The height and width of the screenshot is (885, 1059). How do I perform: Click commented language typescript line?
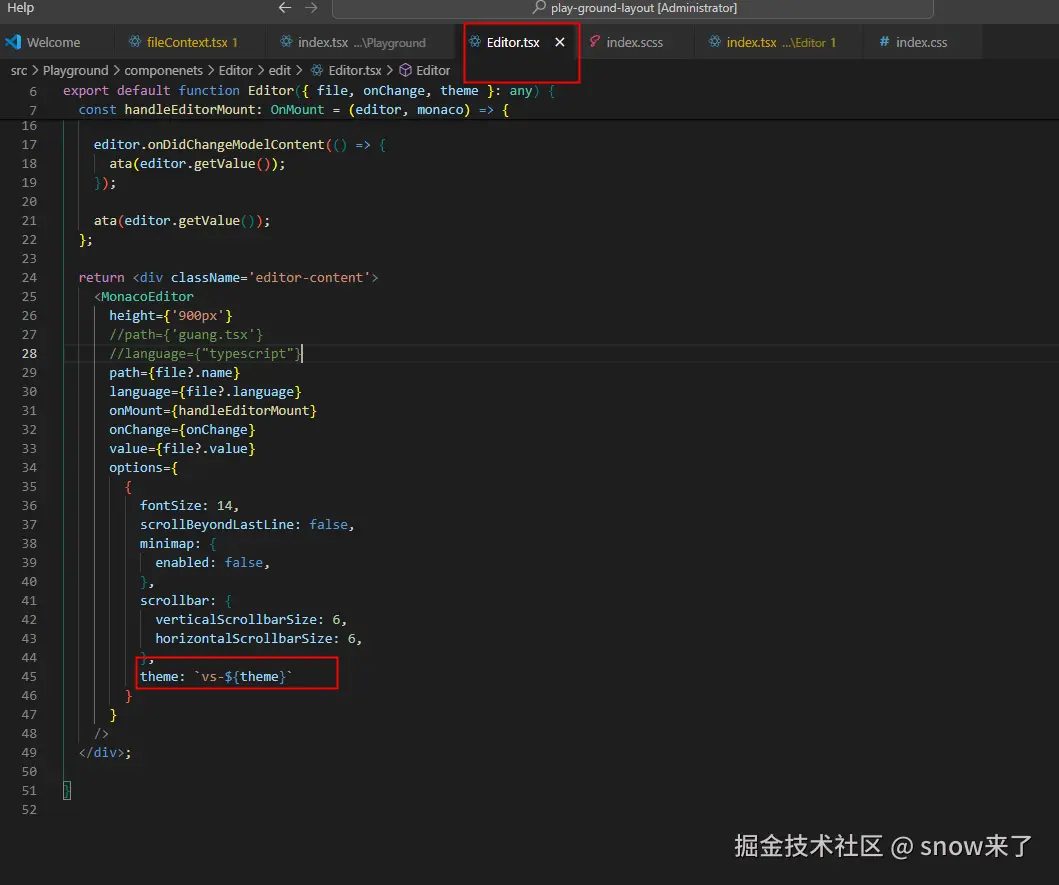(205, 353)
